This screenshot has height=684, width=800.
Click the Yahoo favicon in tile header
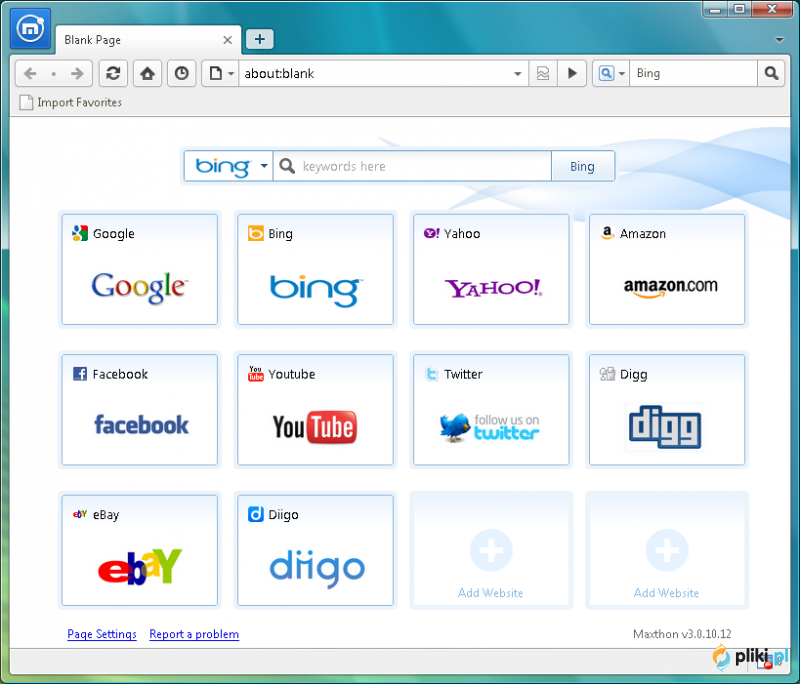click(x=432, y=233)
